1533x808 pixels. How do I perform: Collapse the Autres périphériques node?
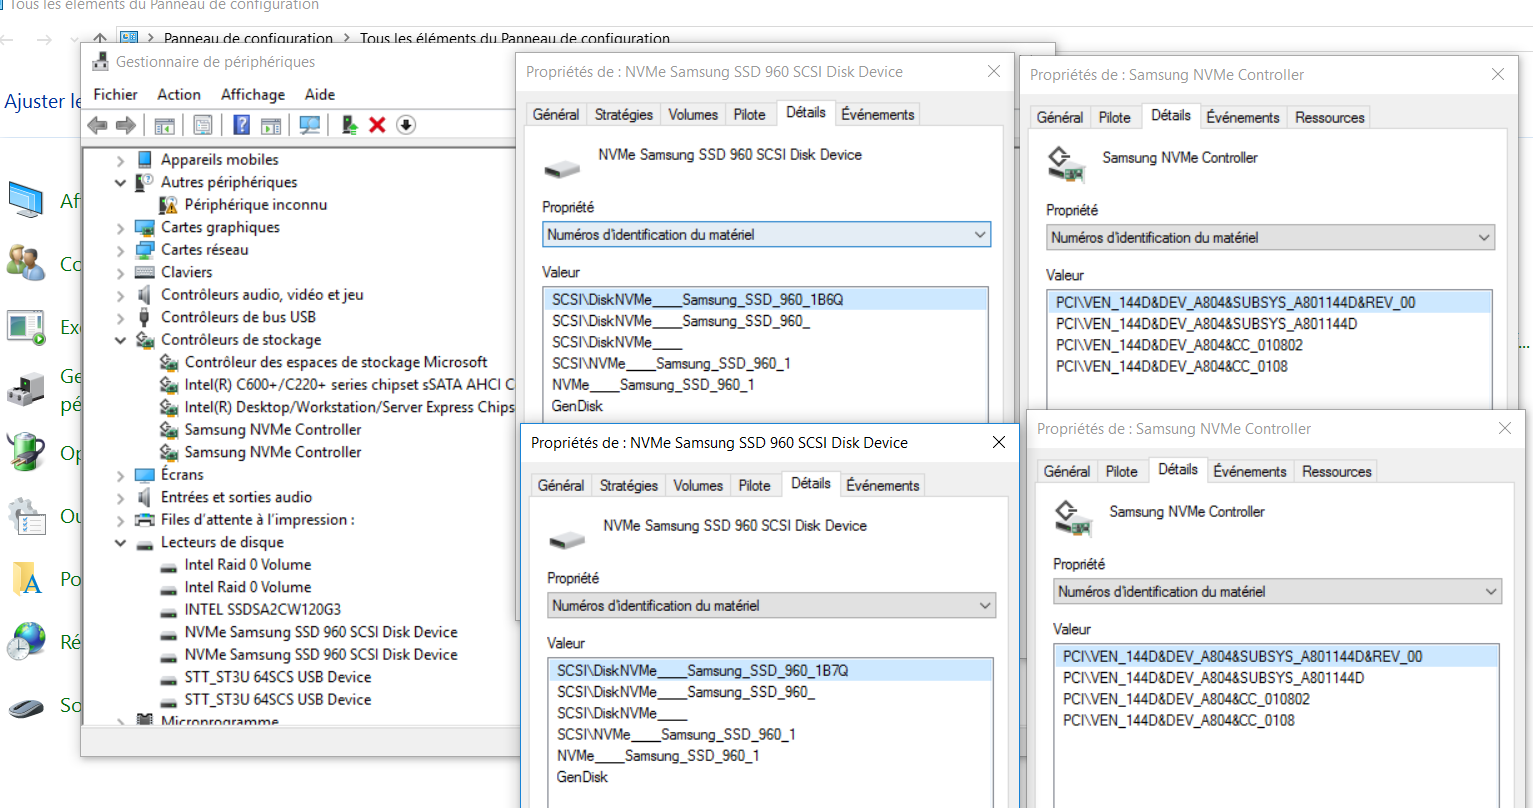pos(120,182)
